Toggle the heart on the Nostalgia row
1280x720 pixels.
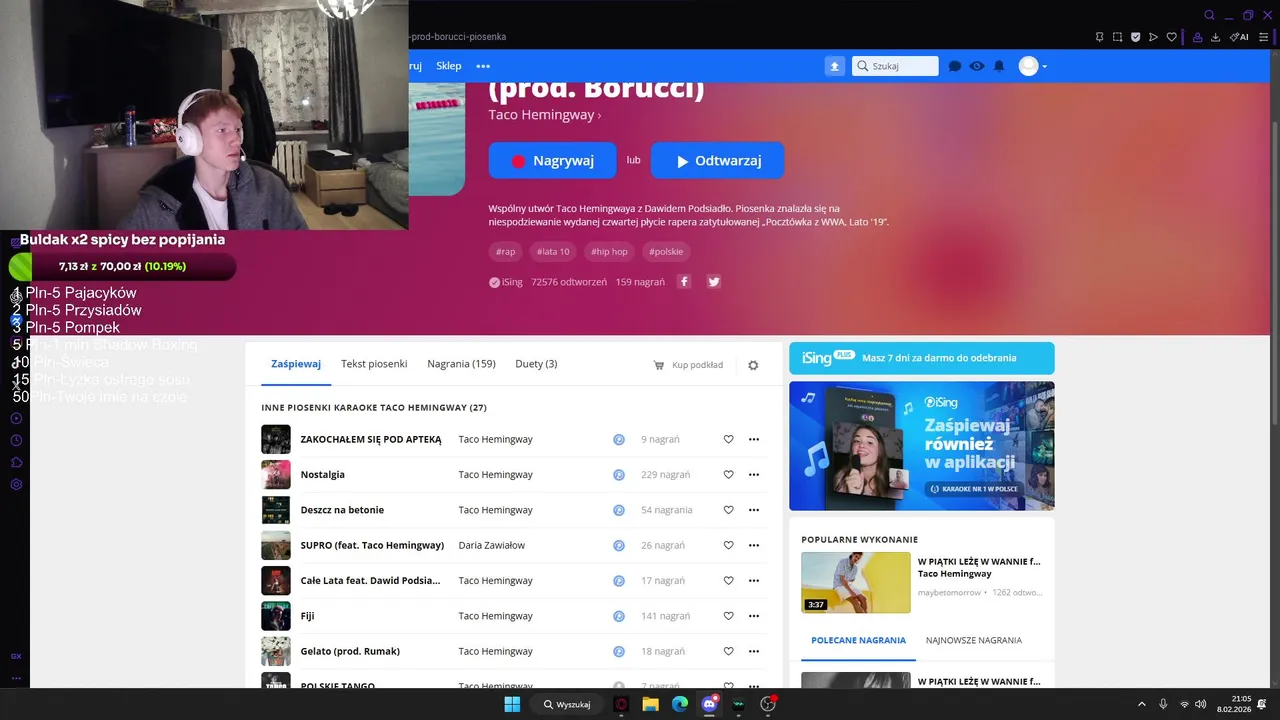click(x=728, y=475)
